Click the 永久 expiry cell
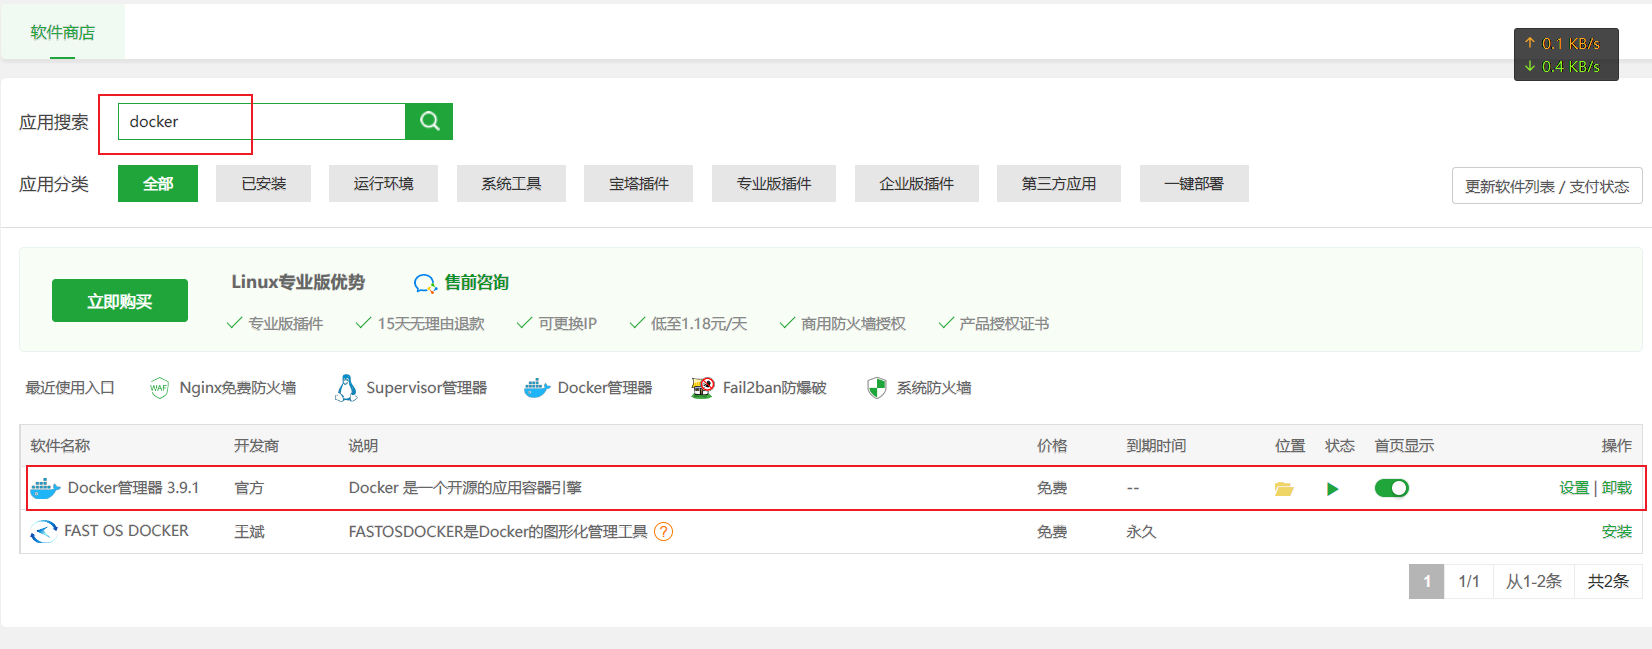 pyautogui.click(x=1141, y=532)
